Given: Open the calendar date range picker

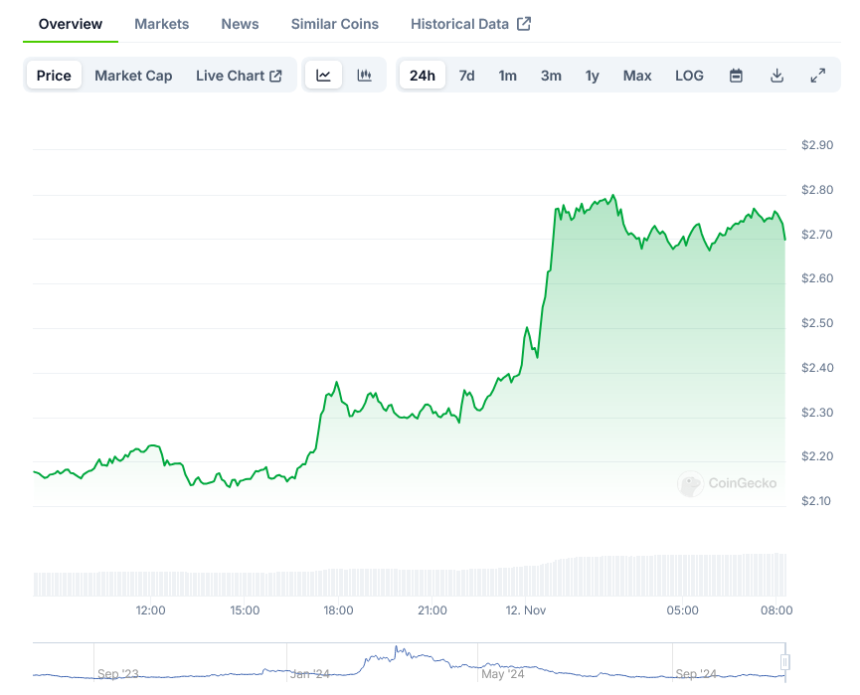Looking at the screenshot, I should click(x=736, y=75).
